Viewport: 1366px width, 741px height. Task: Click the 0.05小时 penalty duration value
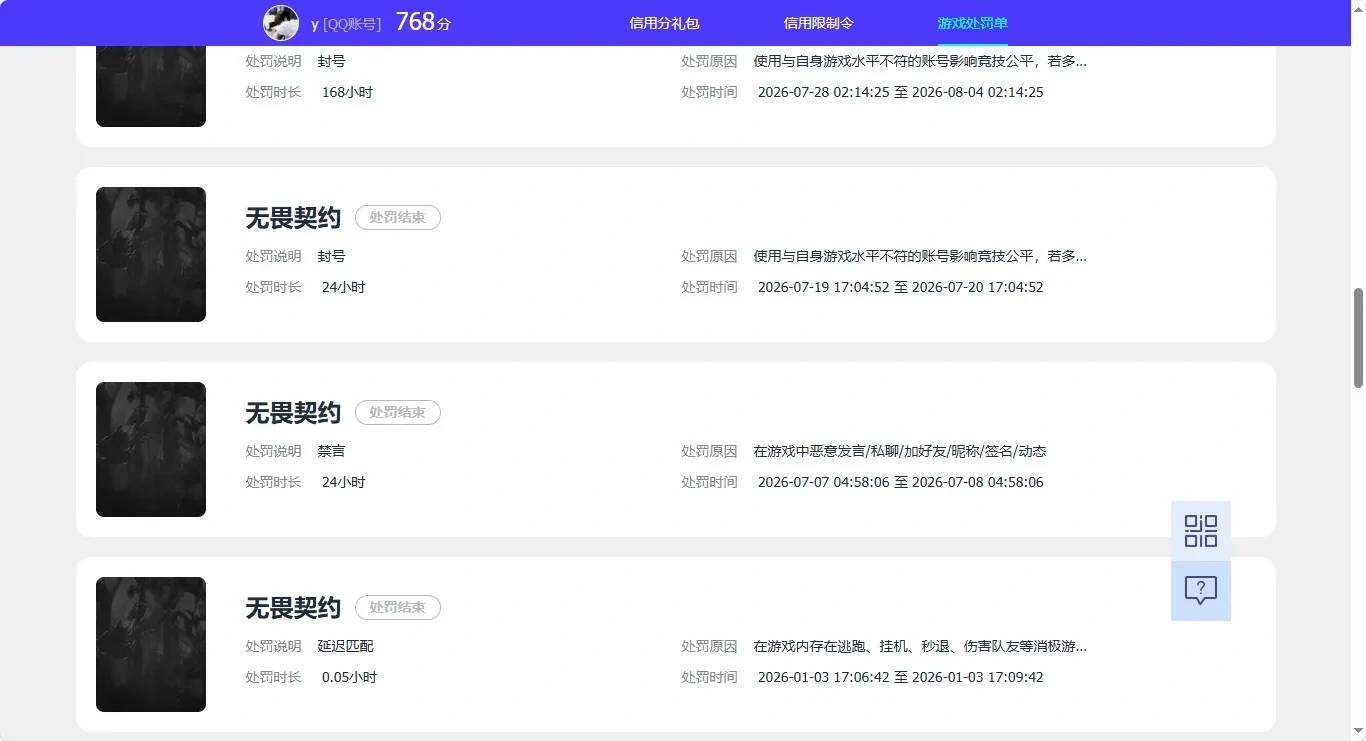349,677
